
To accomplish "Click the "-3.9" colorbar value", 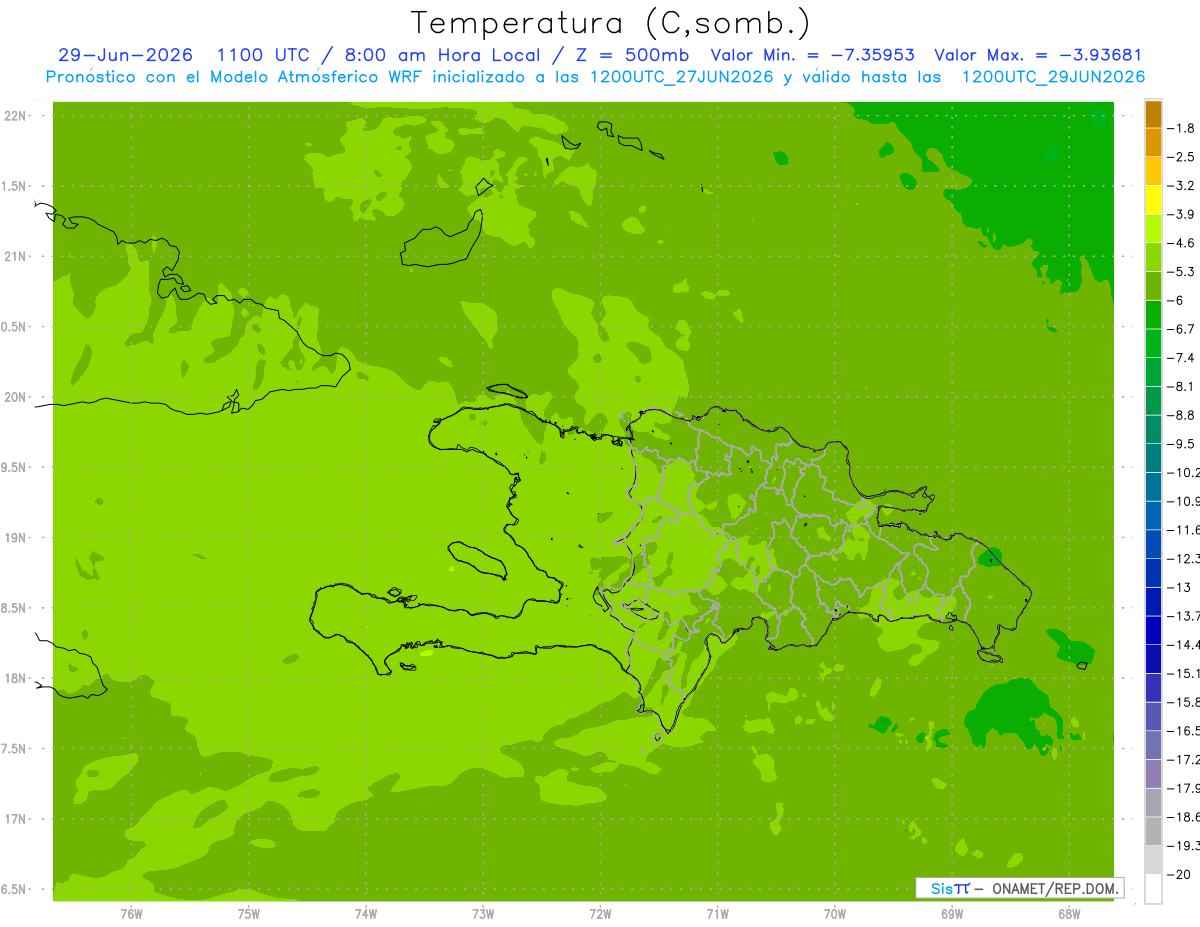I will click(1181, 214).
